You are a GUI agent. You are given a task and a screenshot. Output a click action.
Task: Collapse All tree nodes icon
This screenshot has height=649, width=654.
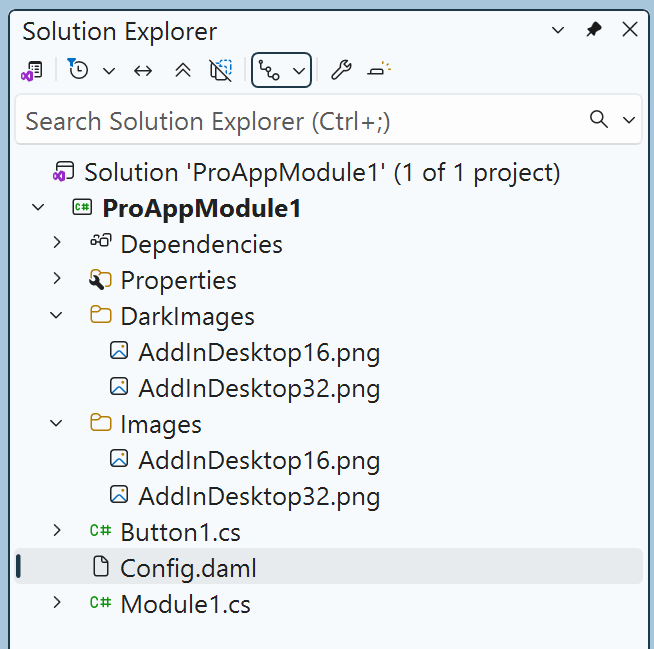point(183,70)
